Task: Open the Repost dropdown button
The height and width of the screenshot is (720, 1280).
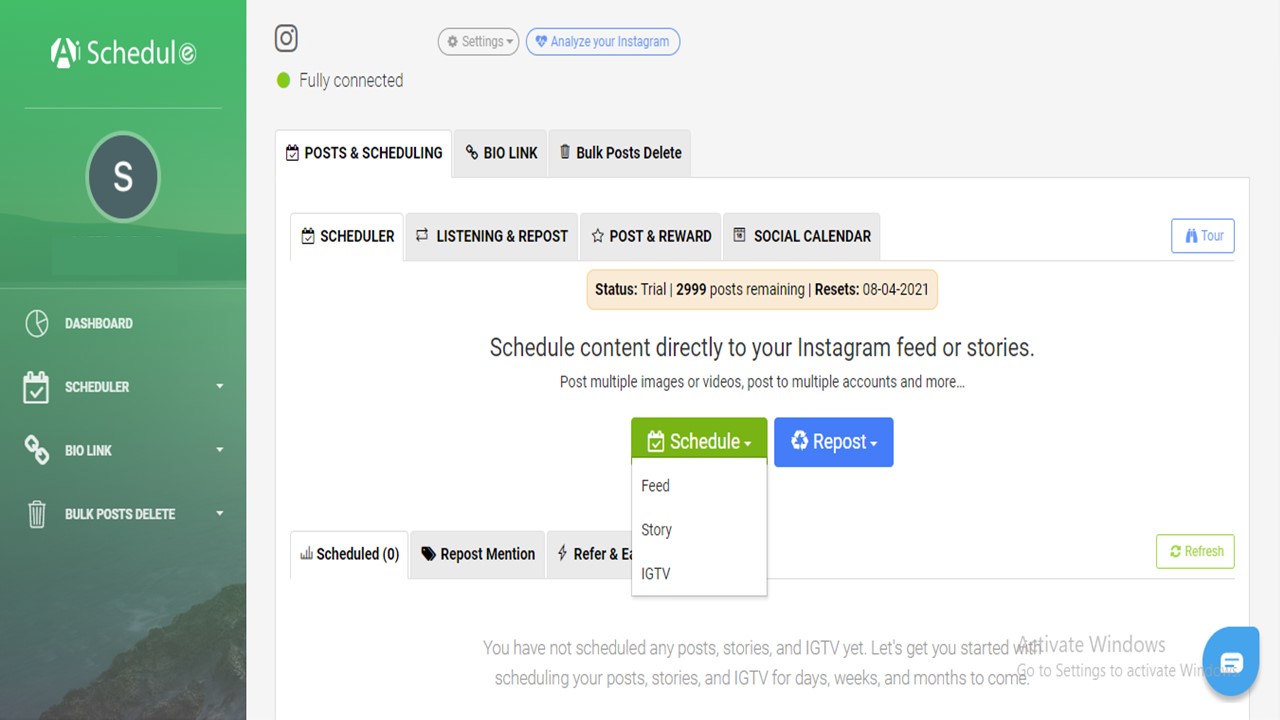Action: (833, 442)
